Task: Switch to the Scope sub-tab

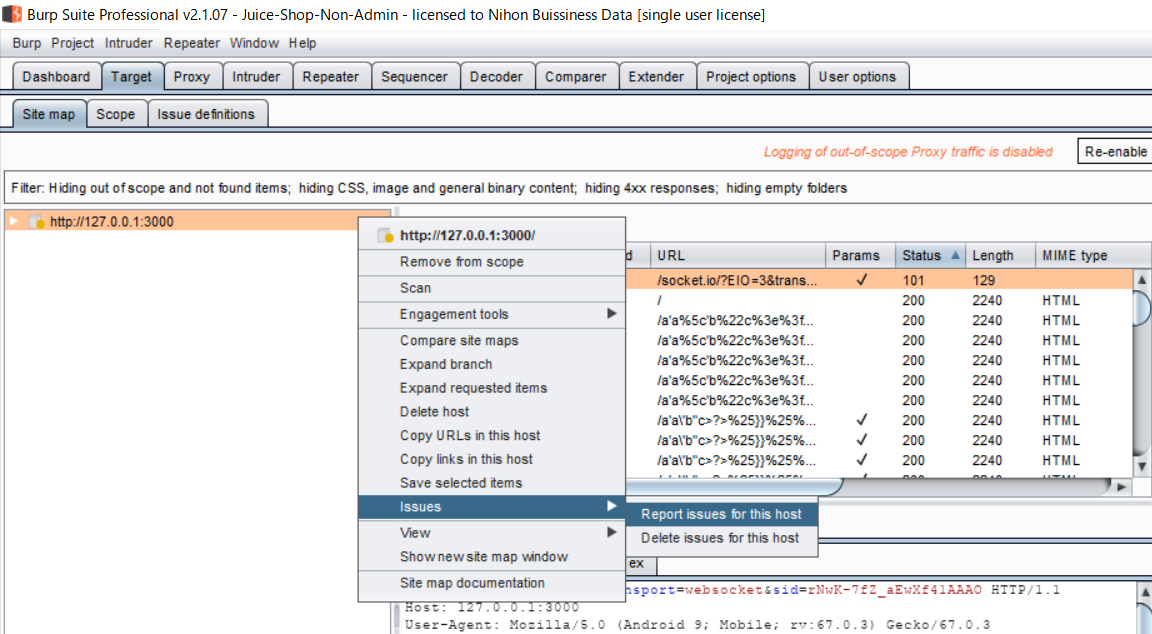Action: (116, 114)
